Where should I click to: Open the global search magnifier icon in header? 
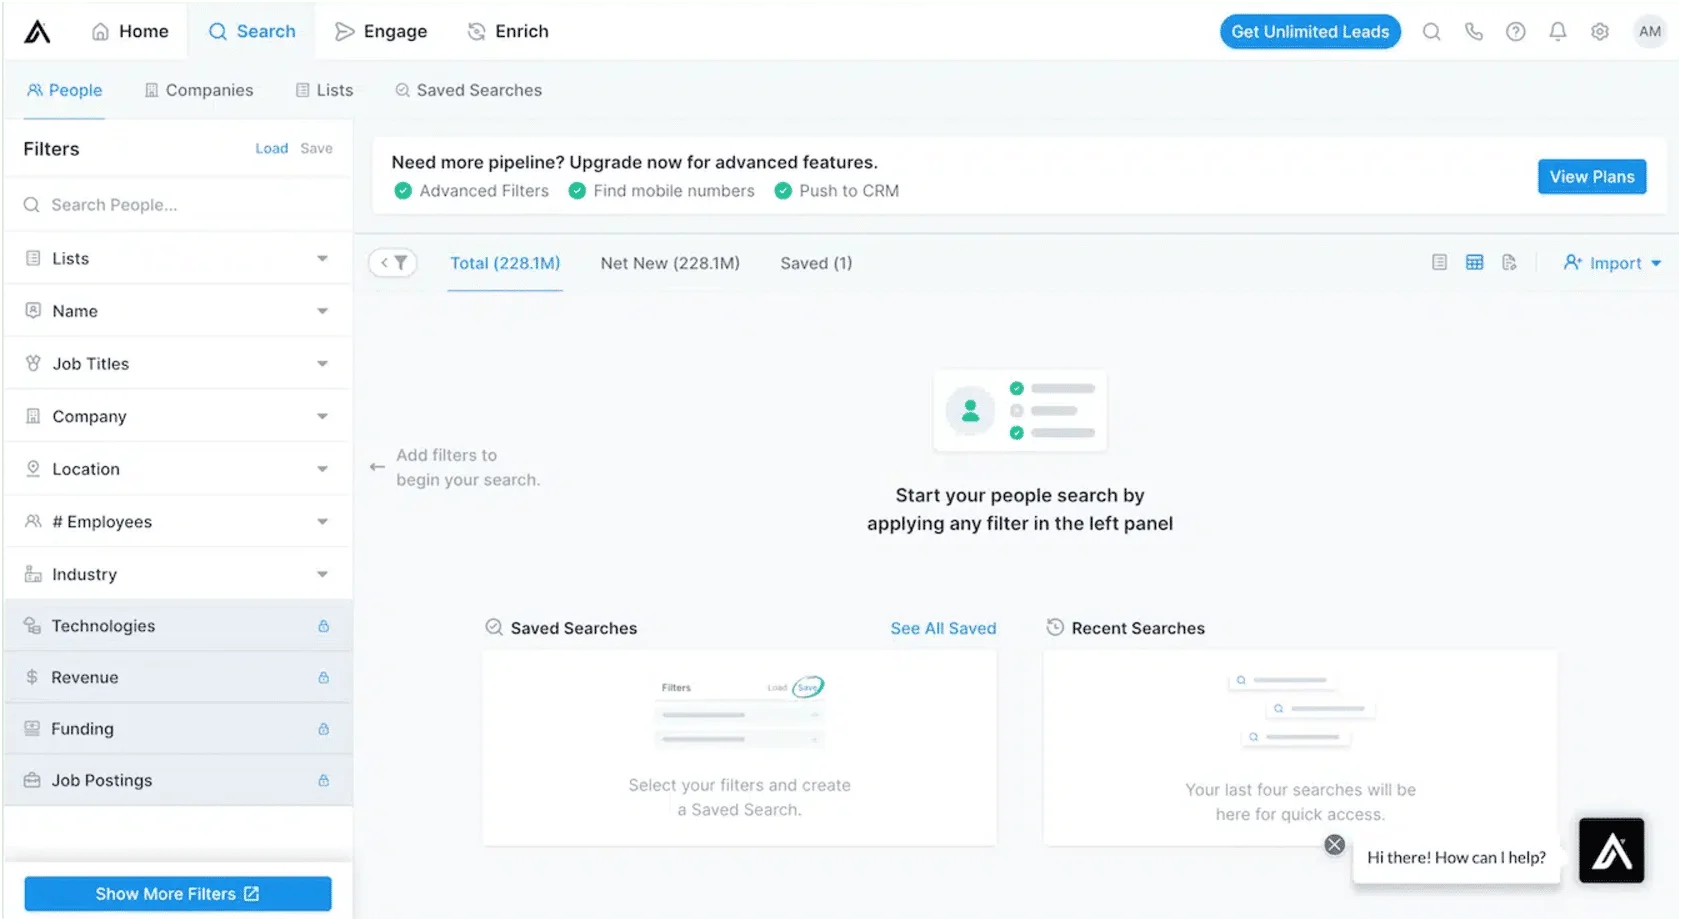pos(1431,32)
